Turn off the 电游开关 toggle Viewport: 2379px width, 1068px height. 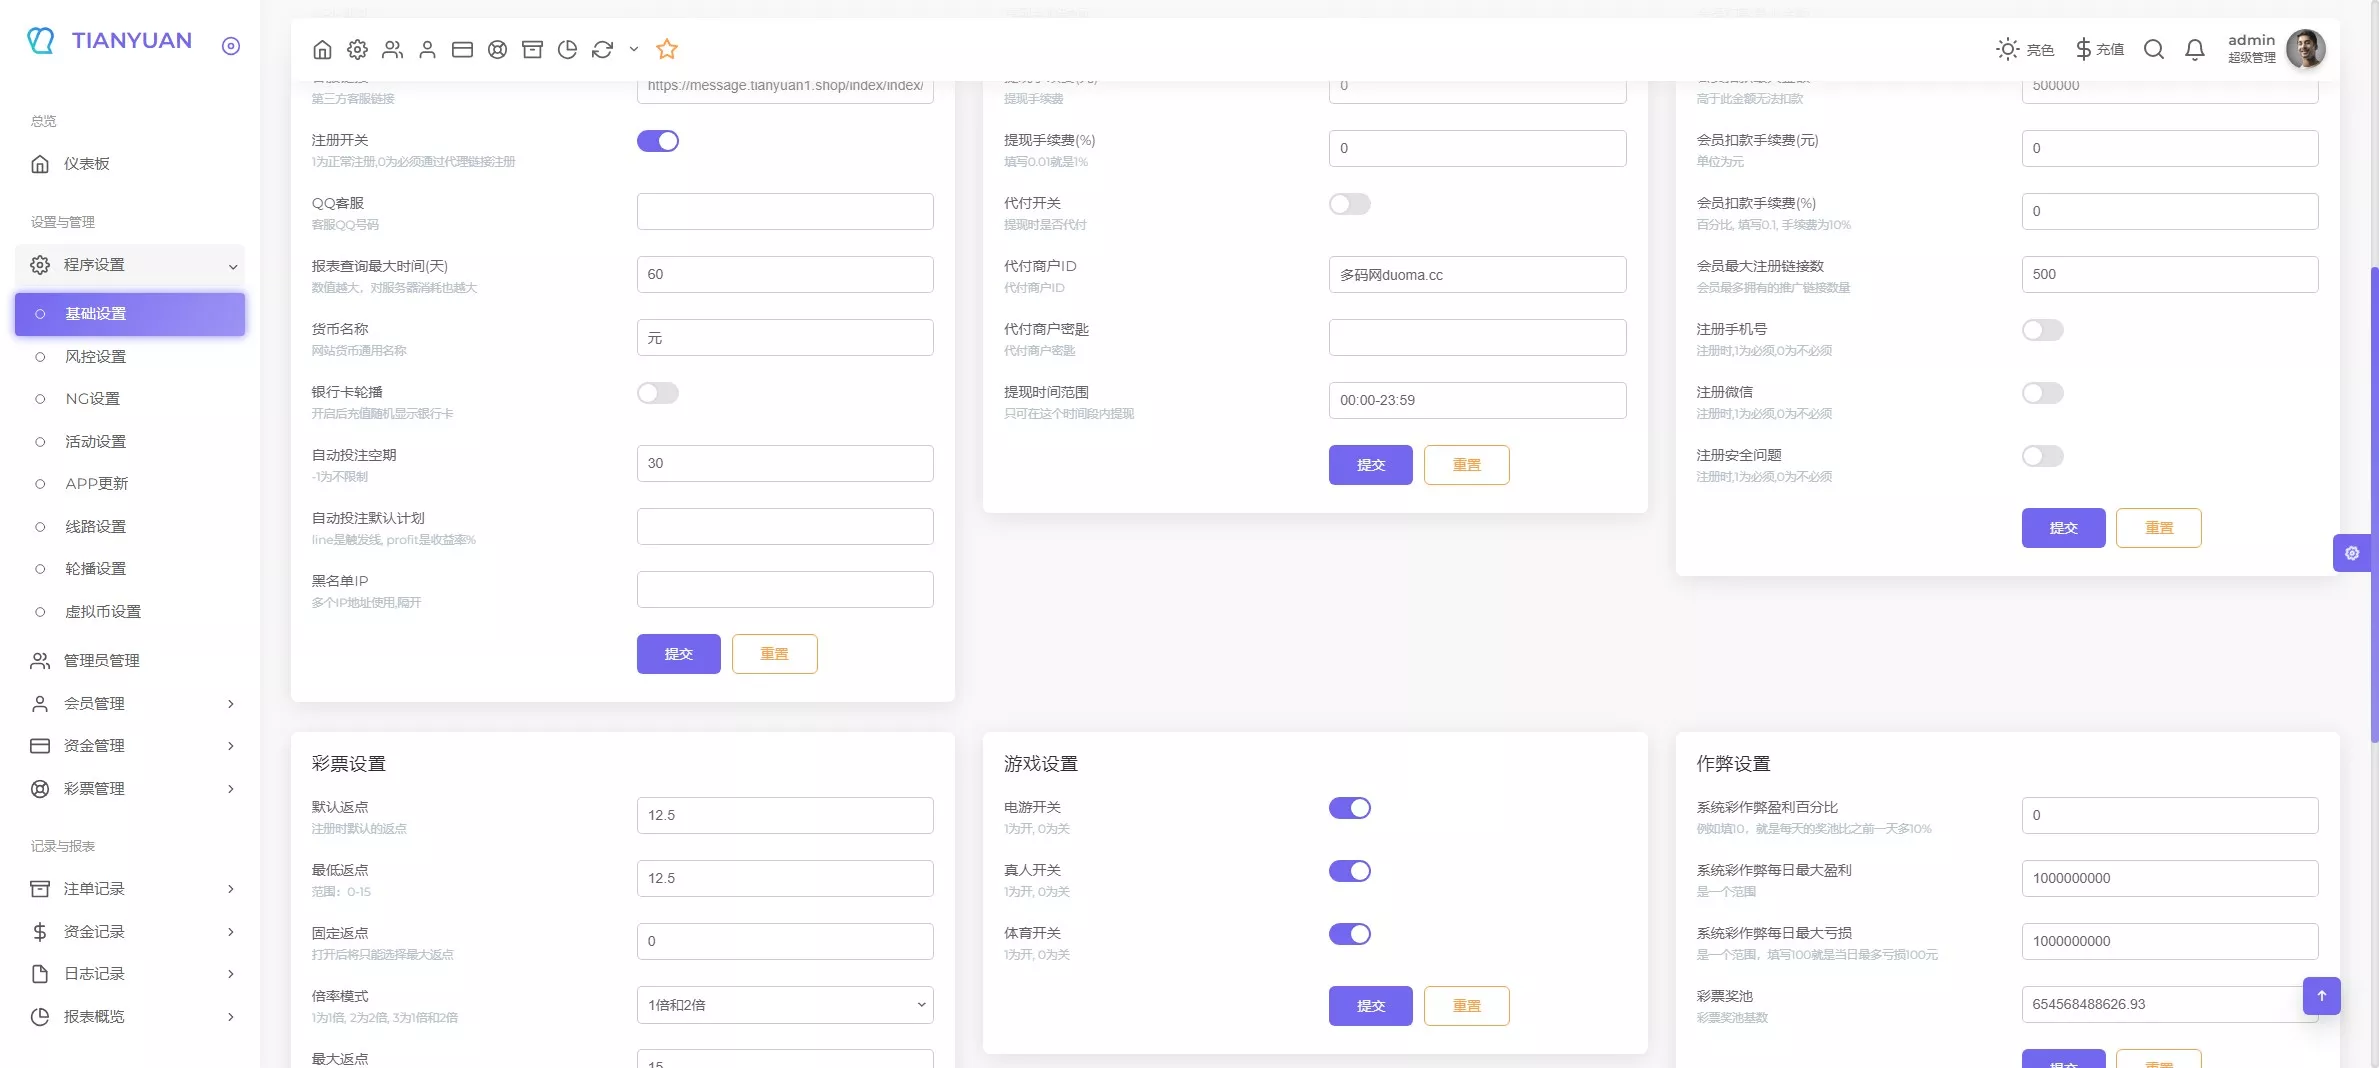pyautogui.click(x=1350, y=808)
